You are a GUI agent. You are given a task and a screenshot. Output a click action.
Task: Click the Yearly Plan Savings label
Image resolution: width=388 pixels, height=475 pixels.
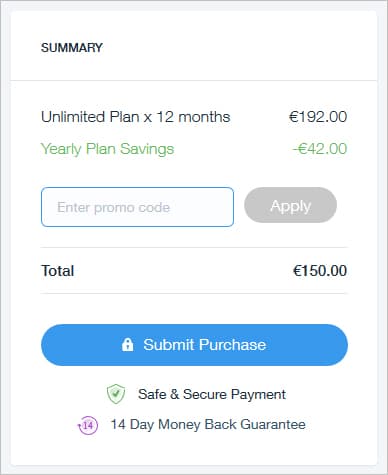click(x=107, y=149)
